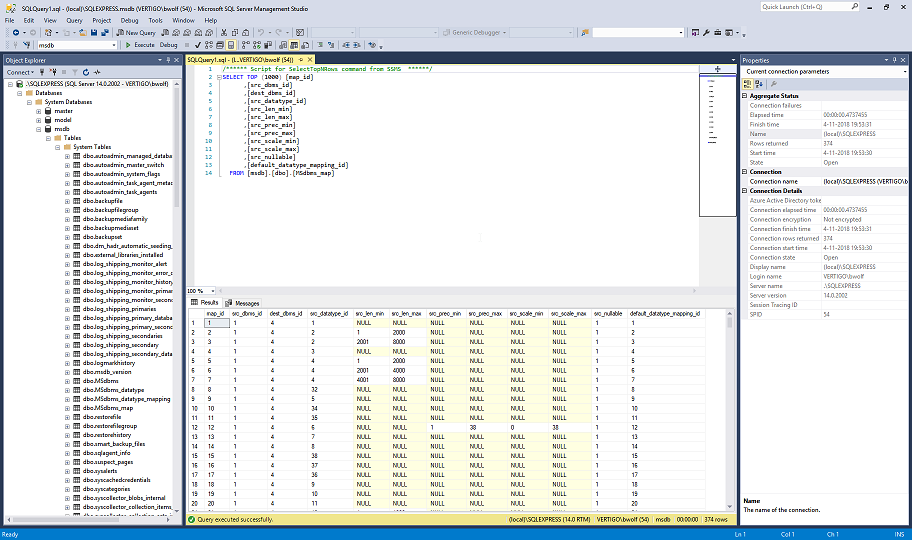Switch to the Messages tab
The width and height of the screenshot is (912, 540).
pyautogui.click(x=242, y=303)
